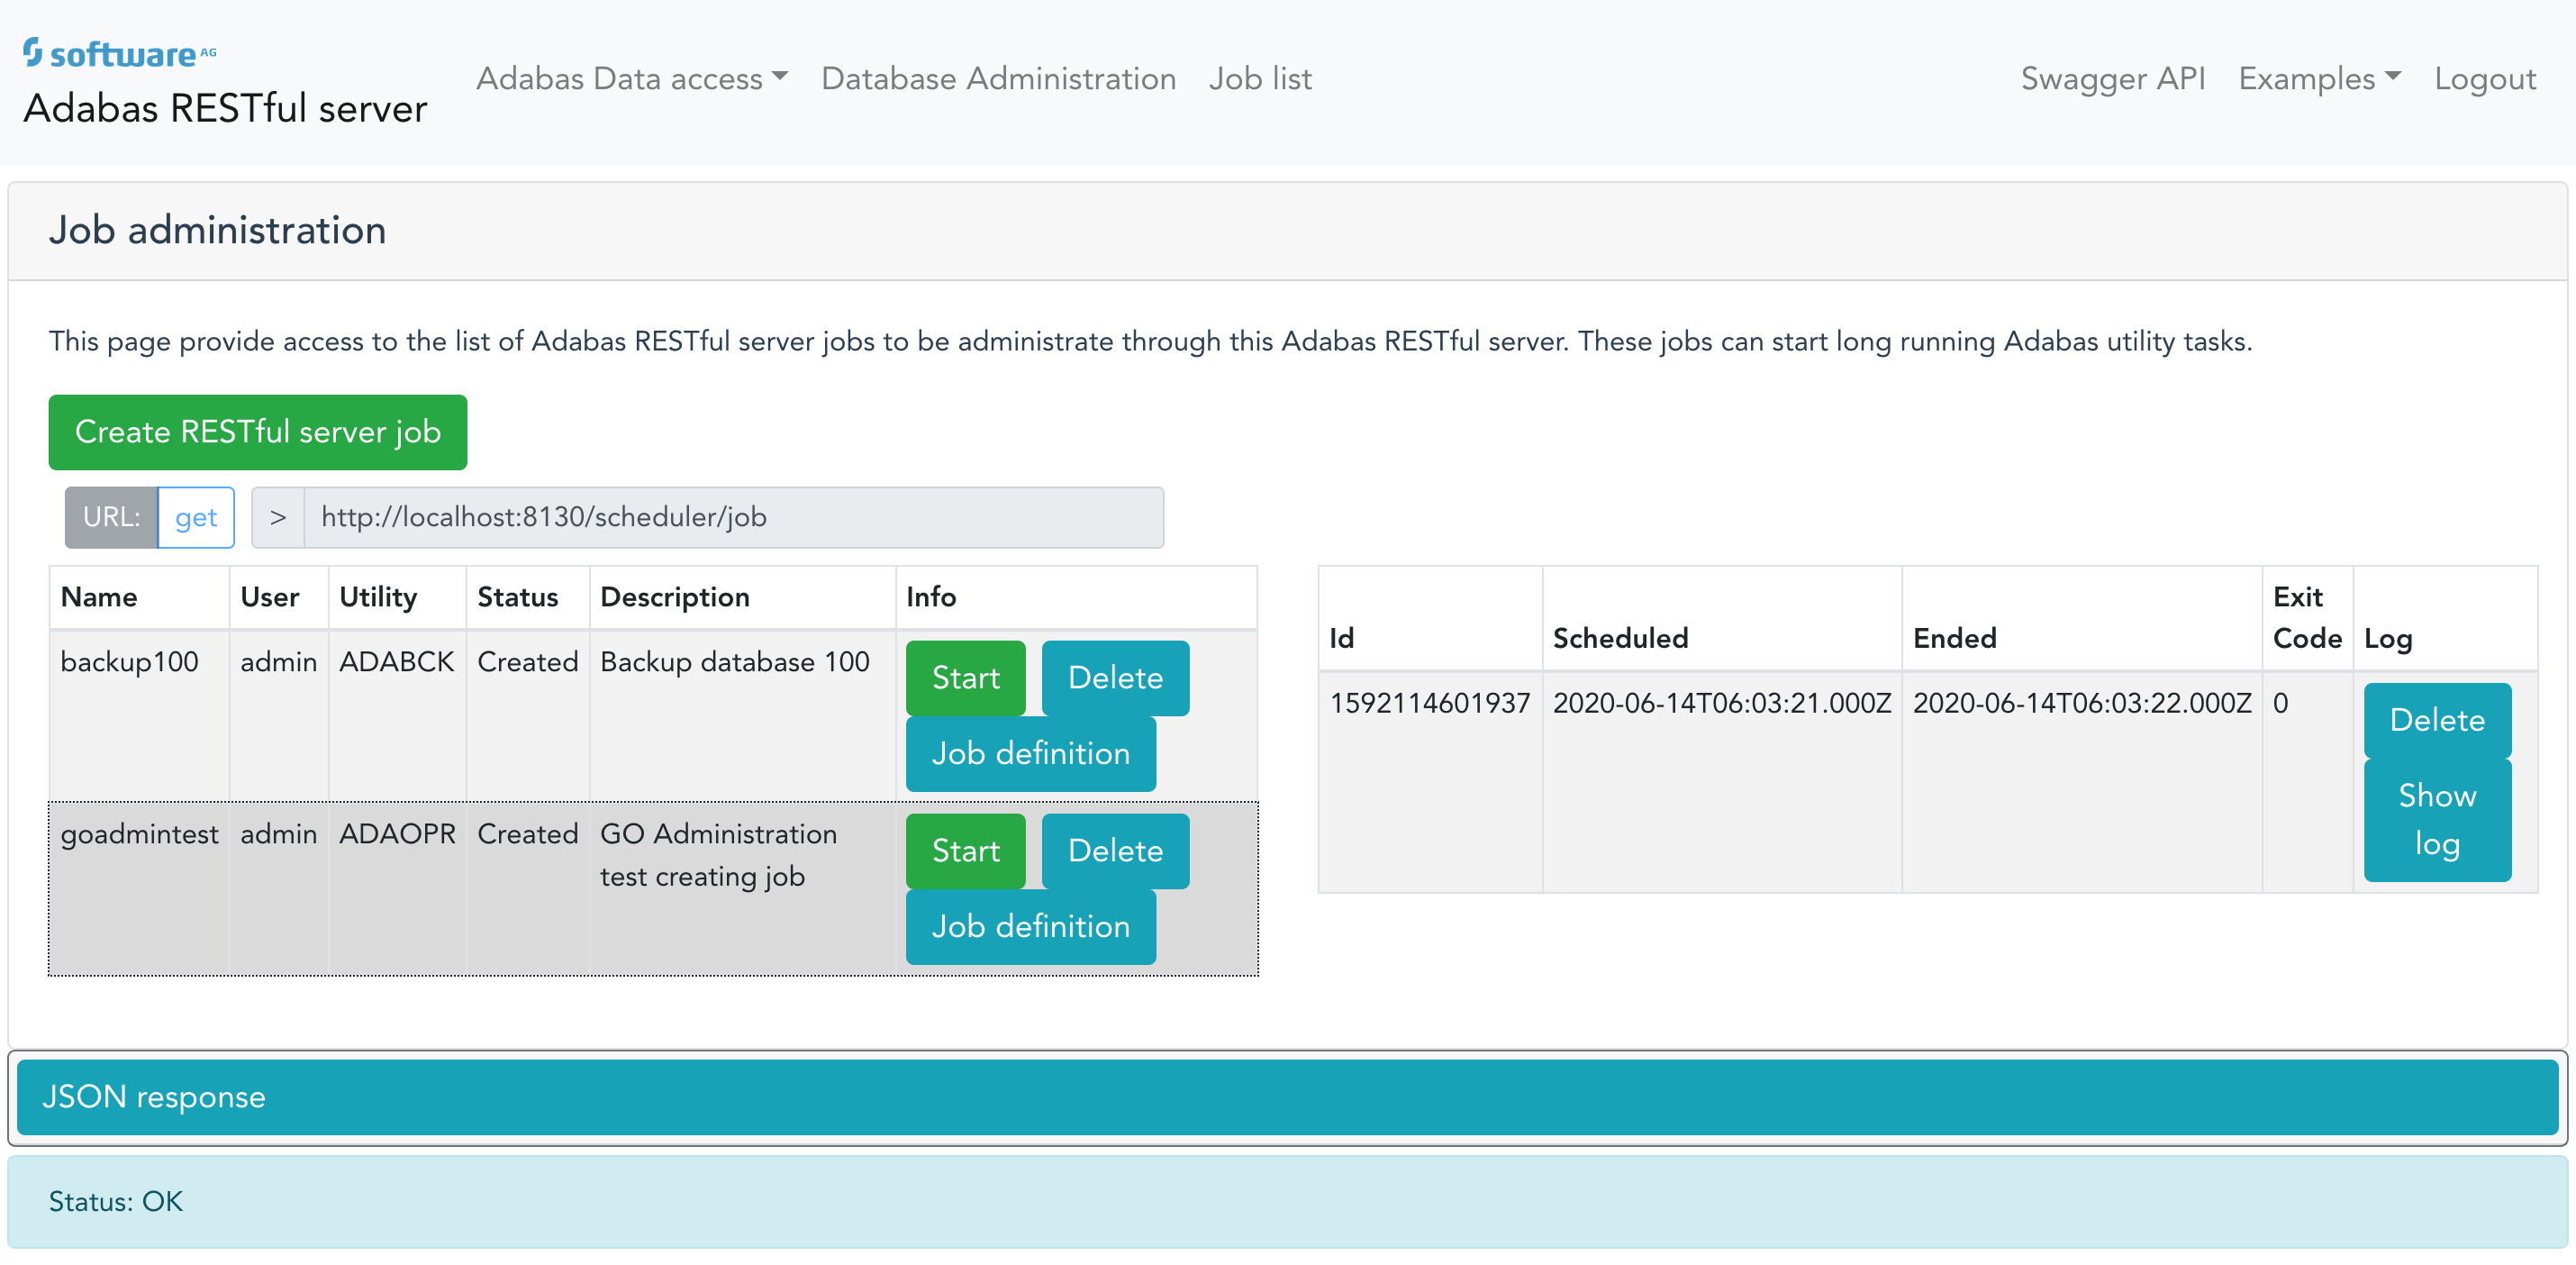Click the > arrow beside URL
Viewport: 2576px width, 1265px height.
click(278, 517)
